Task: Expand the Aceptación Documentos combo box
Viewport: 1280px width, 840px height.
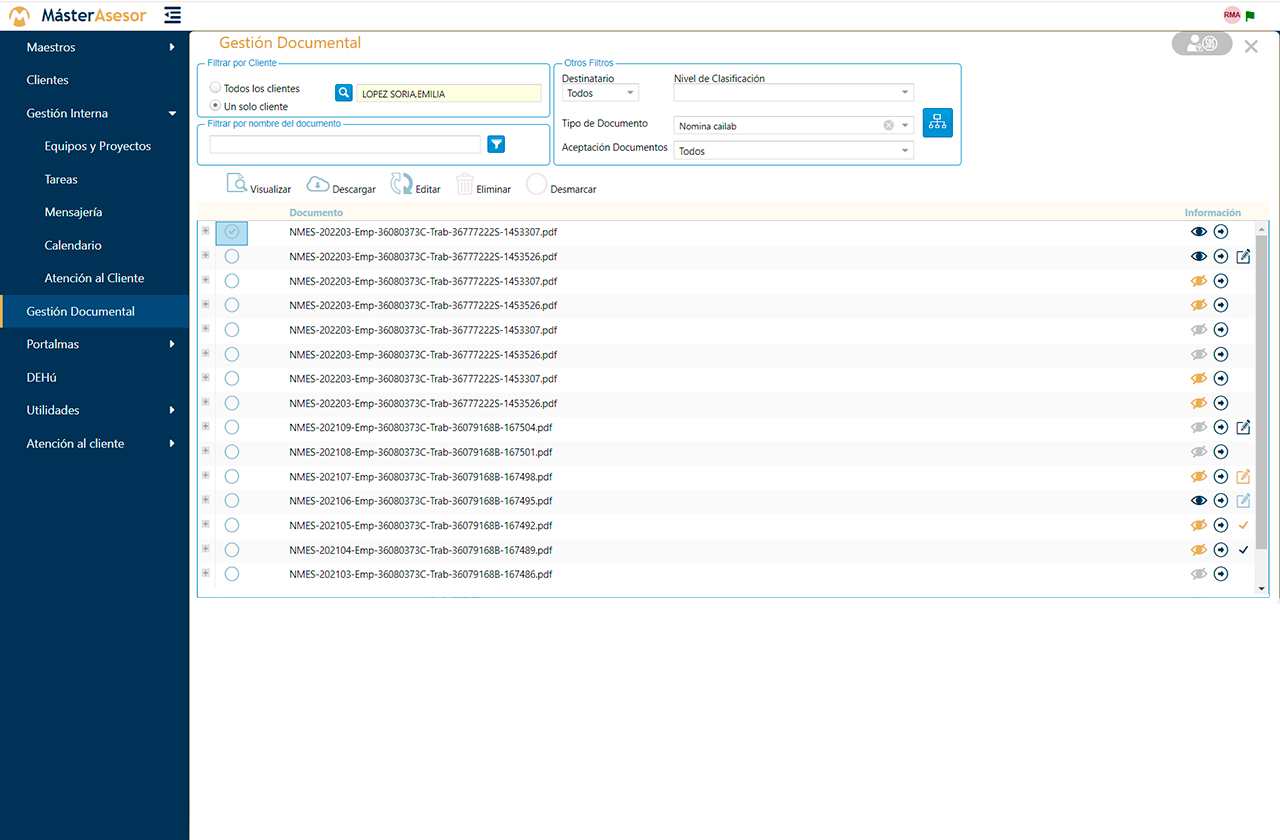Action: (x=793, y=151)
